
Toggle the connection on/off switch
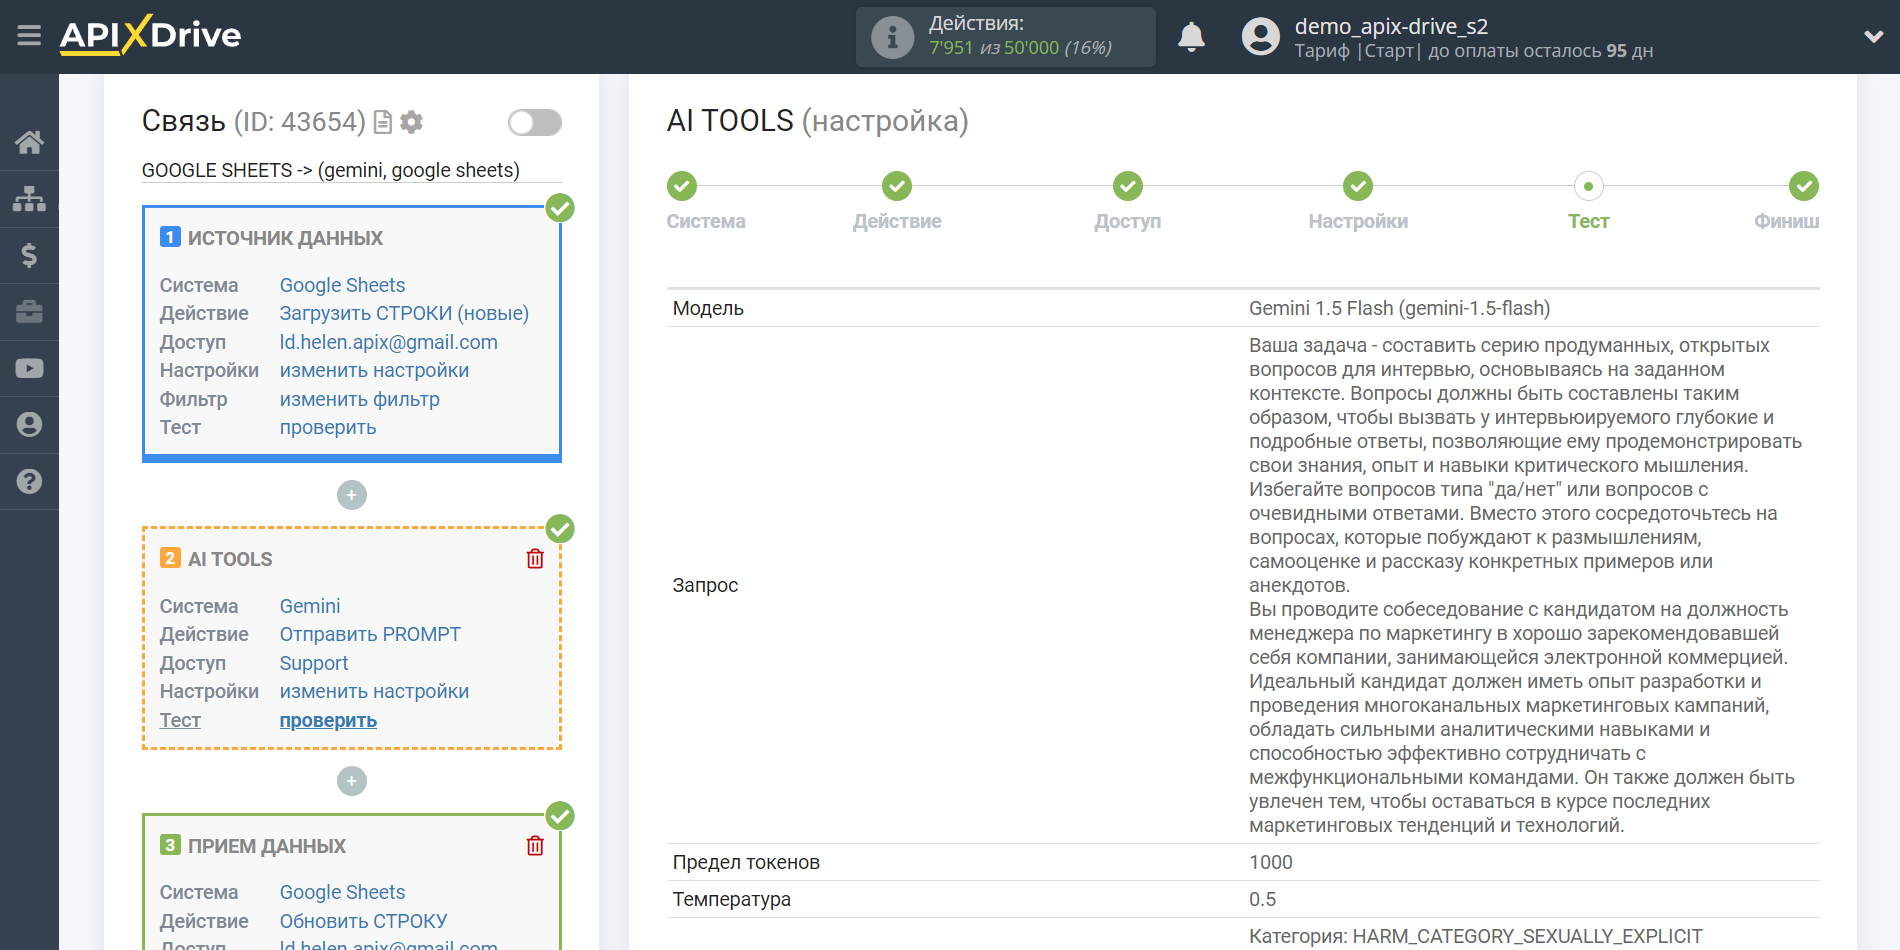[x=534, y=122]
